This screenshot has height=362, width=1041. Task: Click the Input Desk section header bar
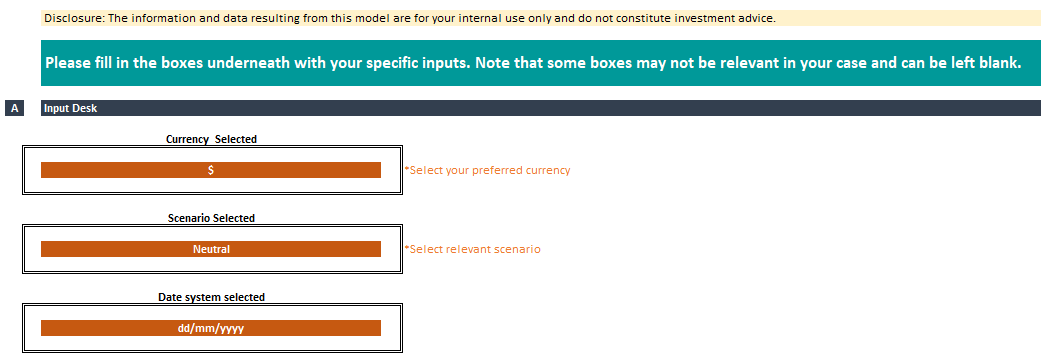(540, 108)
